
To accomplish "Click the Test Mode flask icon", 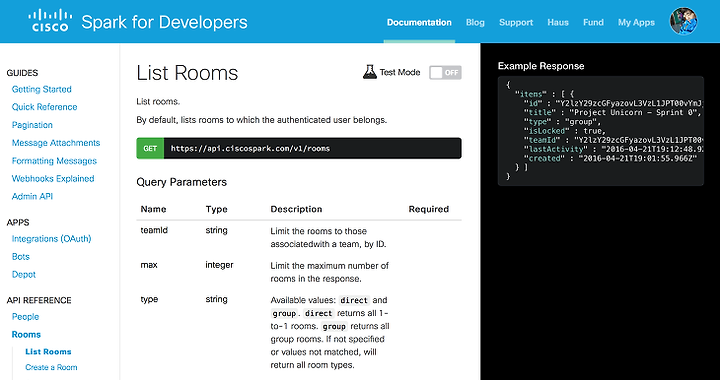I will 370,72.
